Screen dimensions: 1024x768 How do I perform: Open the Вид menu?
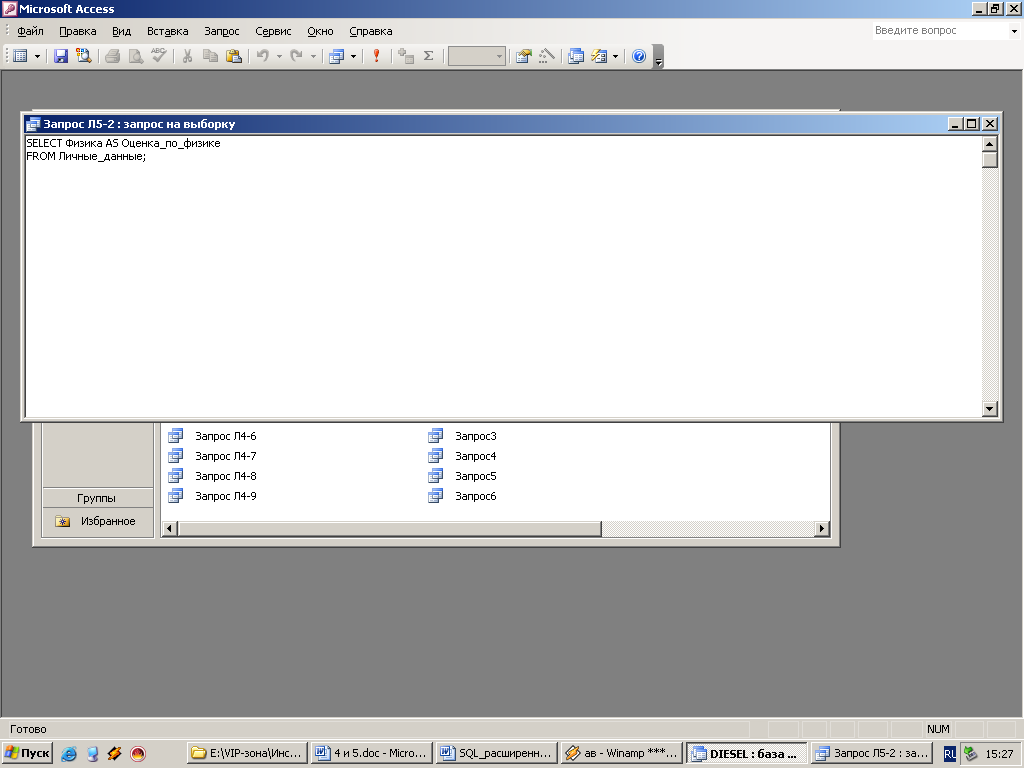[x=121, y=31]
